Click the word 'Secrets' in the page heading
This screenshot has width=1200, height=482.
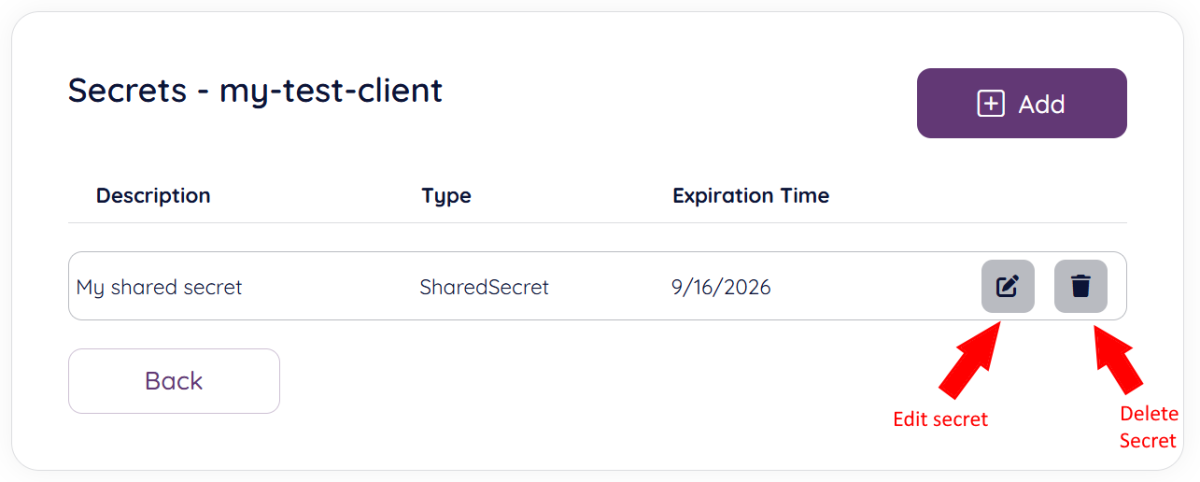pyautogui.click(x=127, y=90)
